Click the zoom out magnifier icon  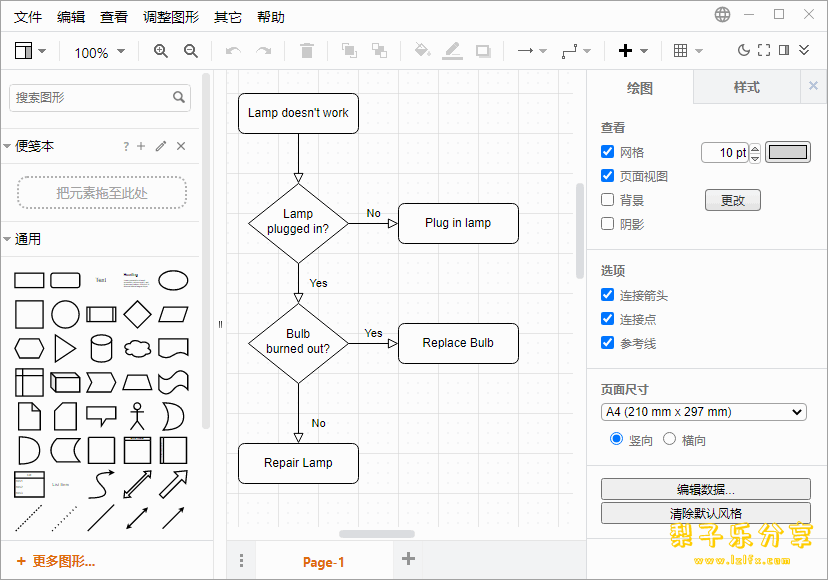click(191, 51)
